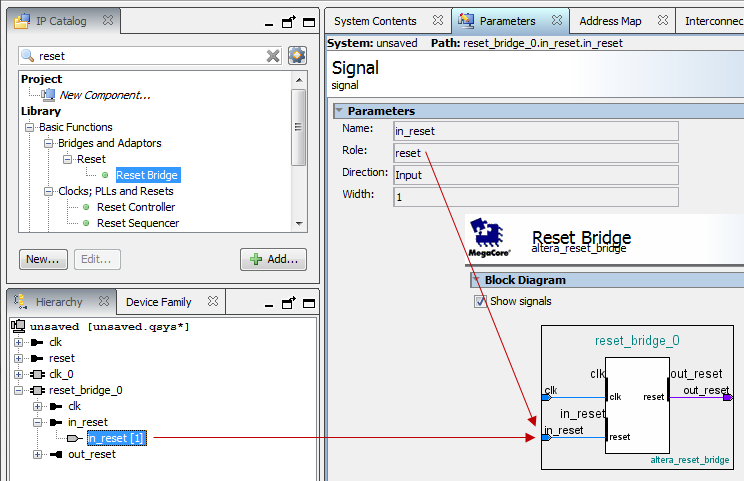
Task: Collapse the reset_bridge_0 hierarchy node
Action: coord(18,390)
